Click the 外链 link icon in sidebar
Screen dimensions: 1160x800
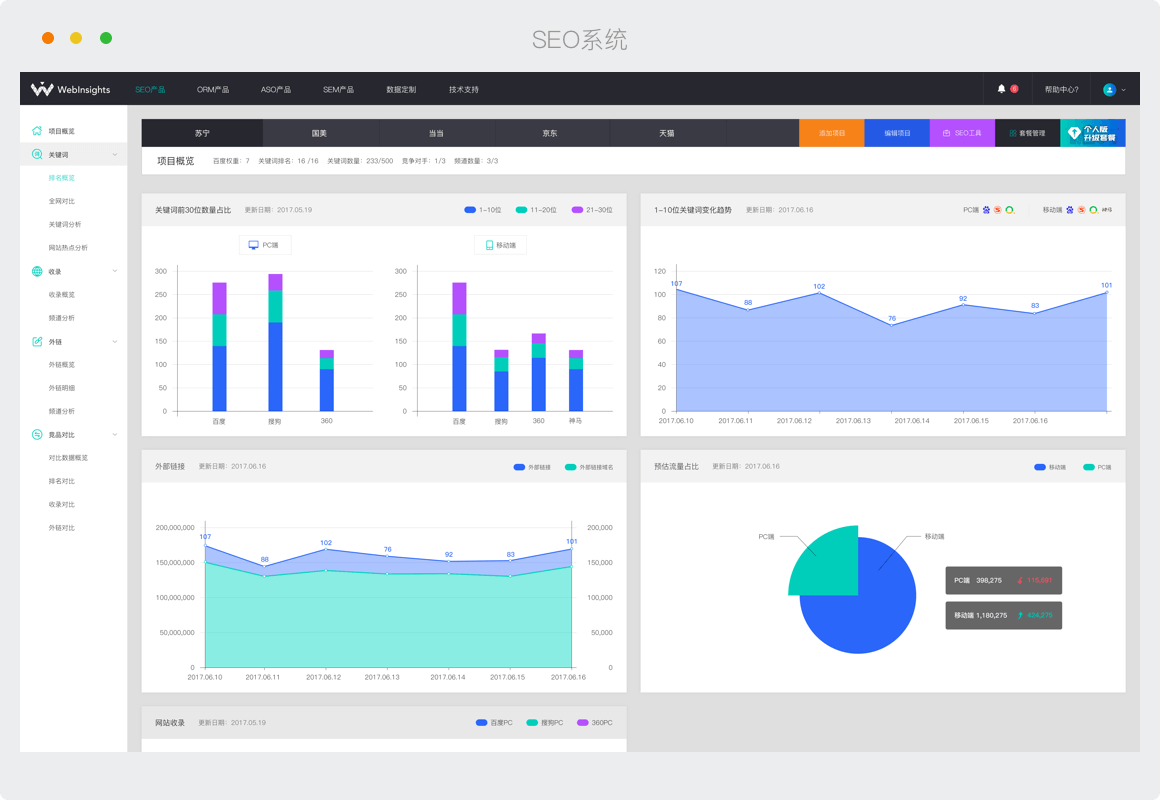coord(37,341)
